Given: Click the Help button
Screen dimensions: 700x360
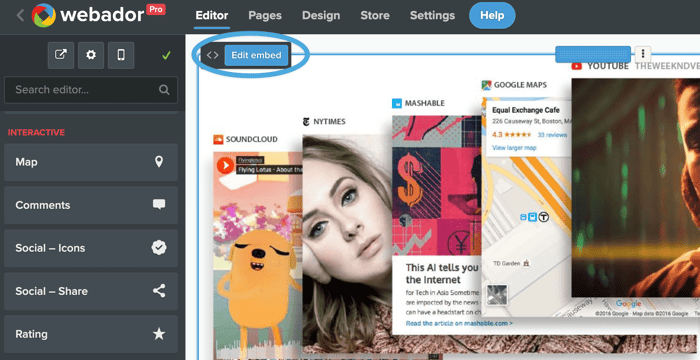Looking at the screenshot, I should pyautogui.click(x=492, y=15).
